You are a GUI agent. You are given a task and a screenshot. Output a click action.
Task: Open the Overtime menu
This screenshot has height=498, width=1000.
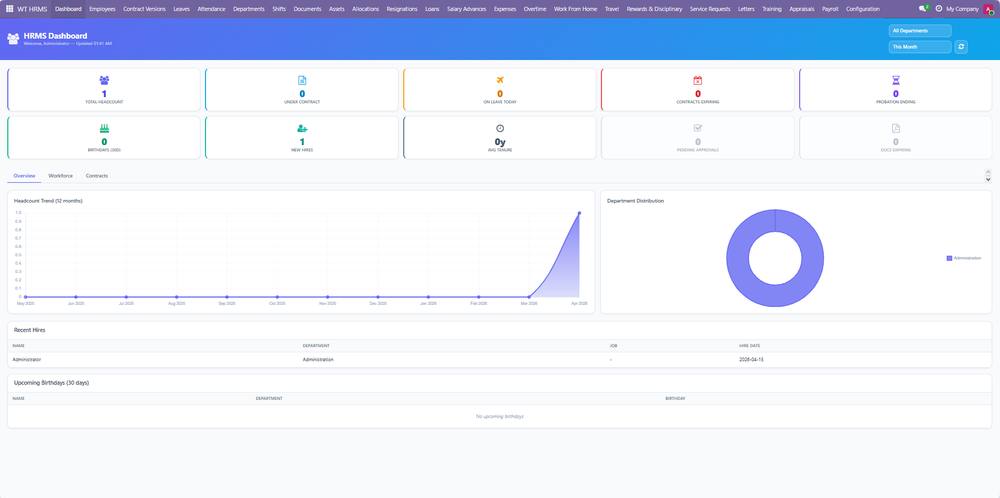point(535,9)
